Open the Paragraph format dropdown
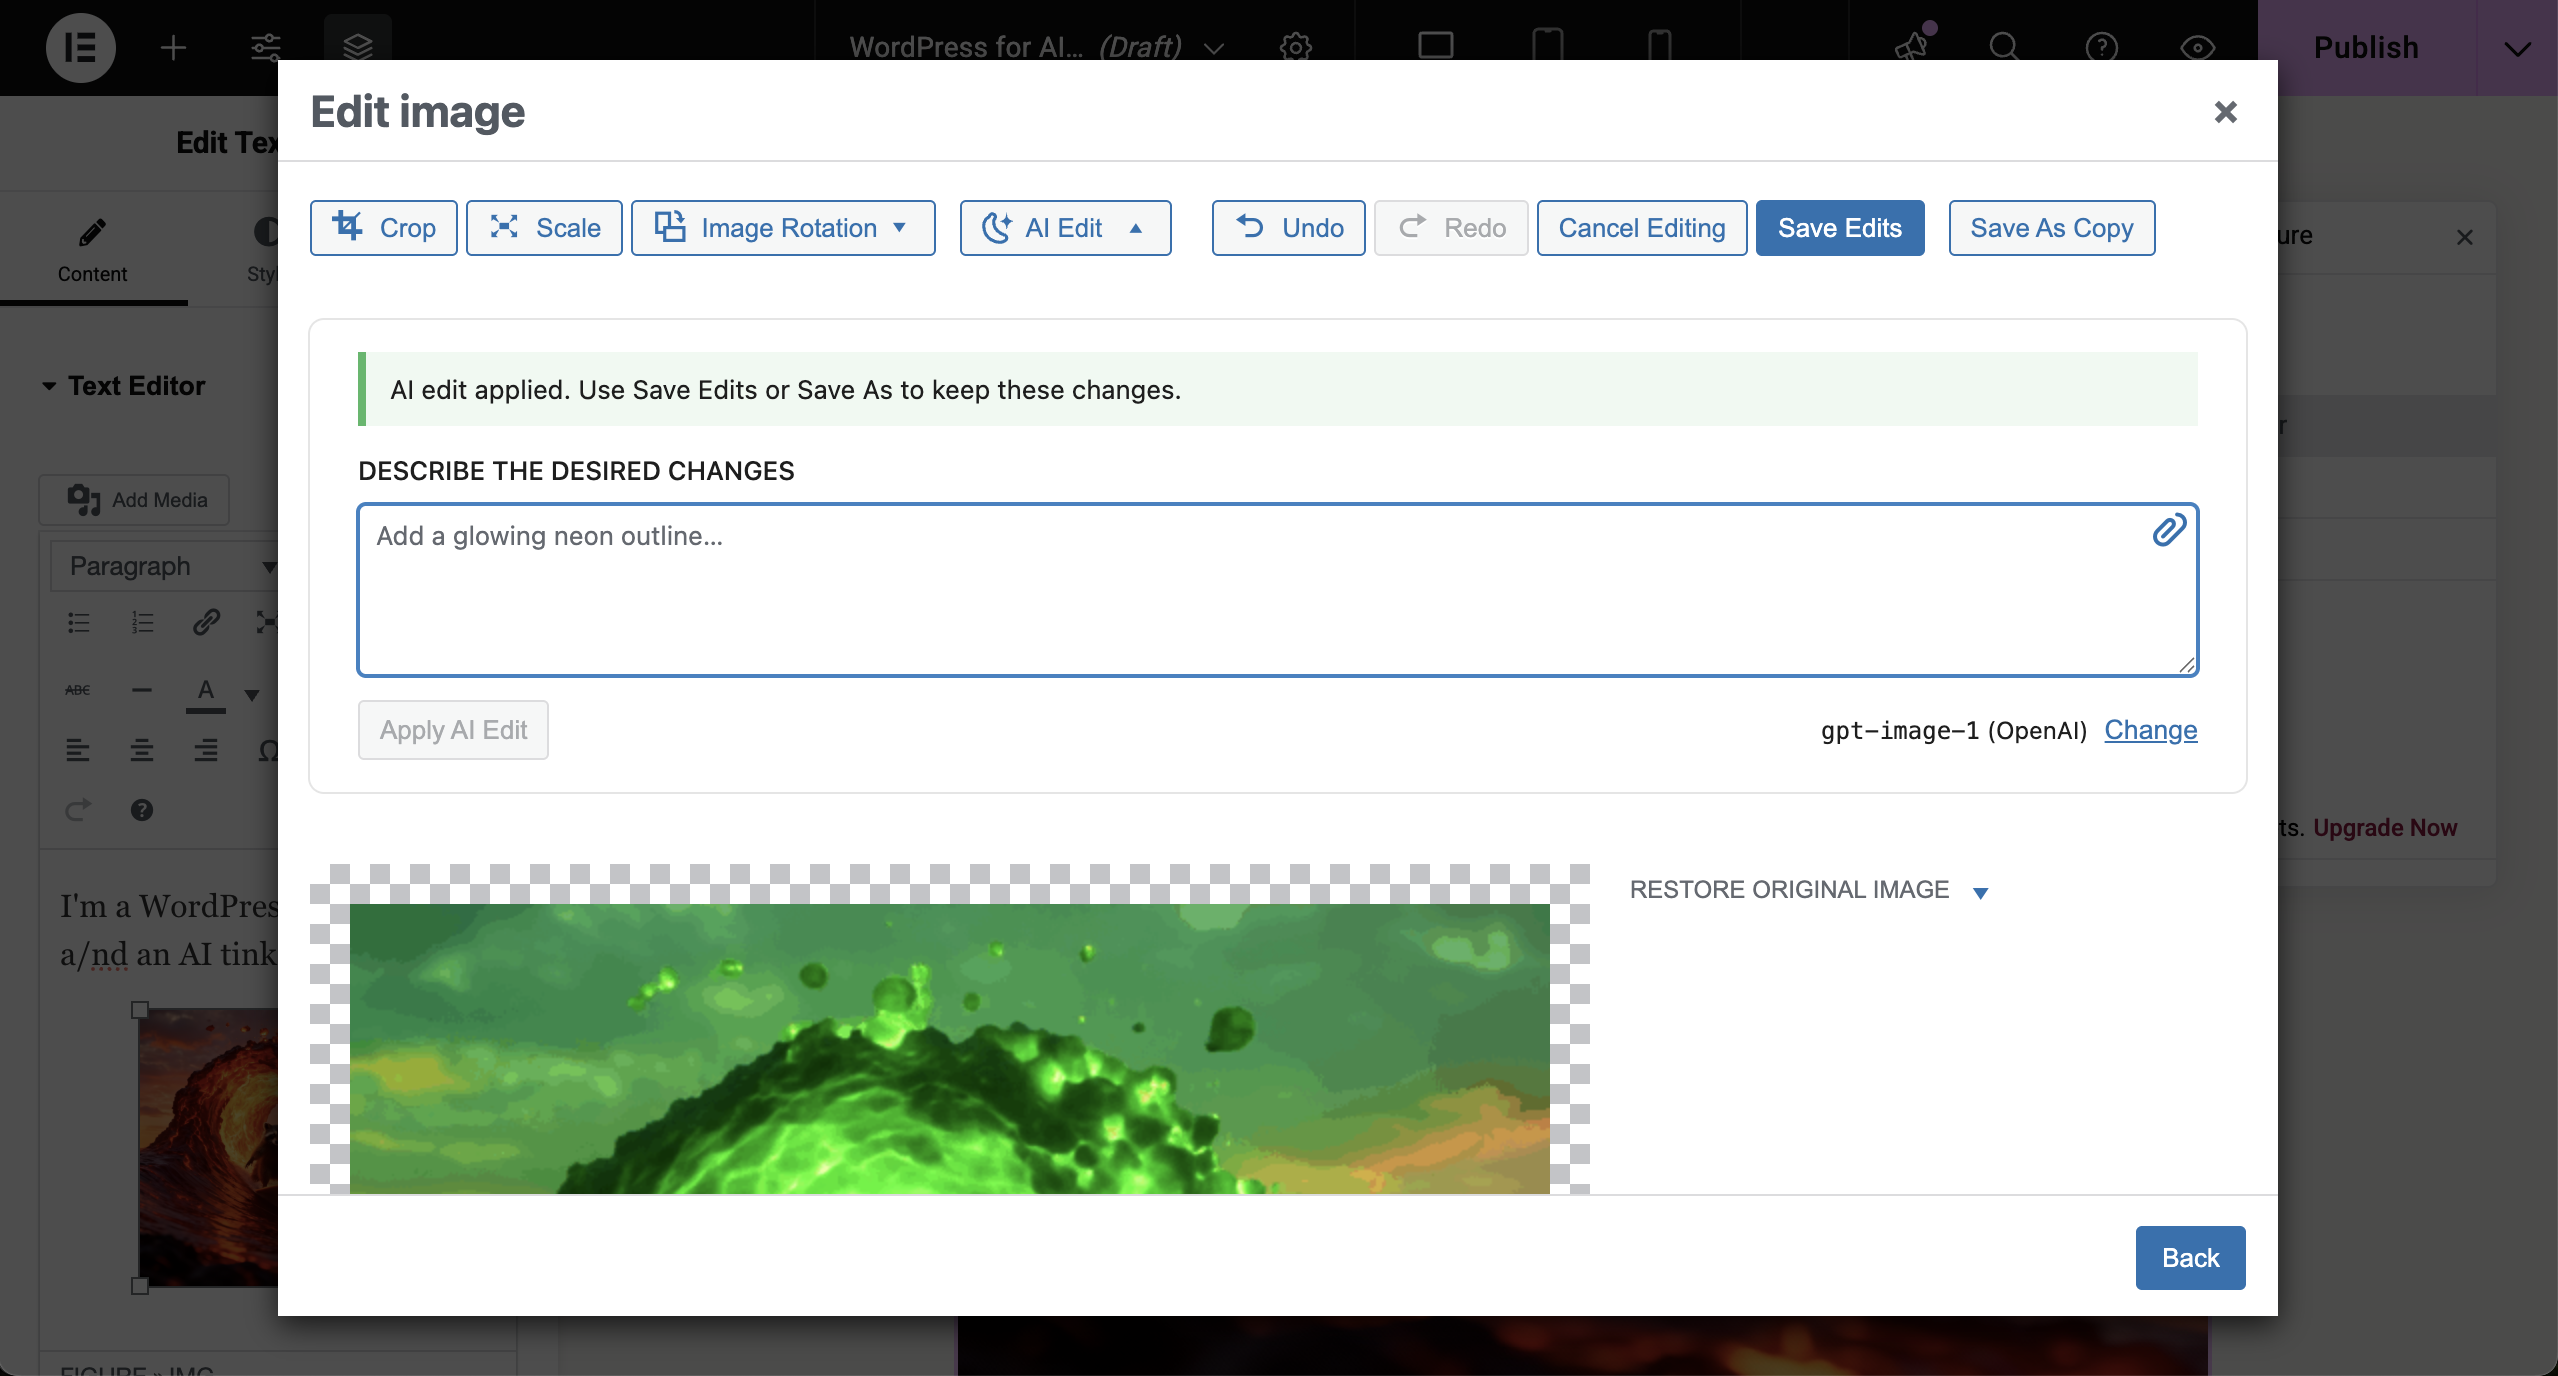This screenshot has width=2558, height=1376. [165, 566]
